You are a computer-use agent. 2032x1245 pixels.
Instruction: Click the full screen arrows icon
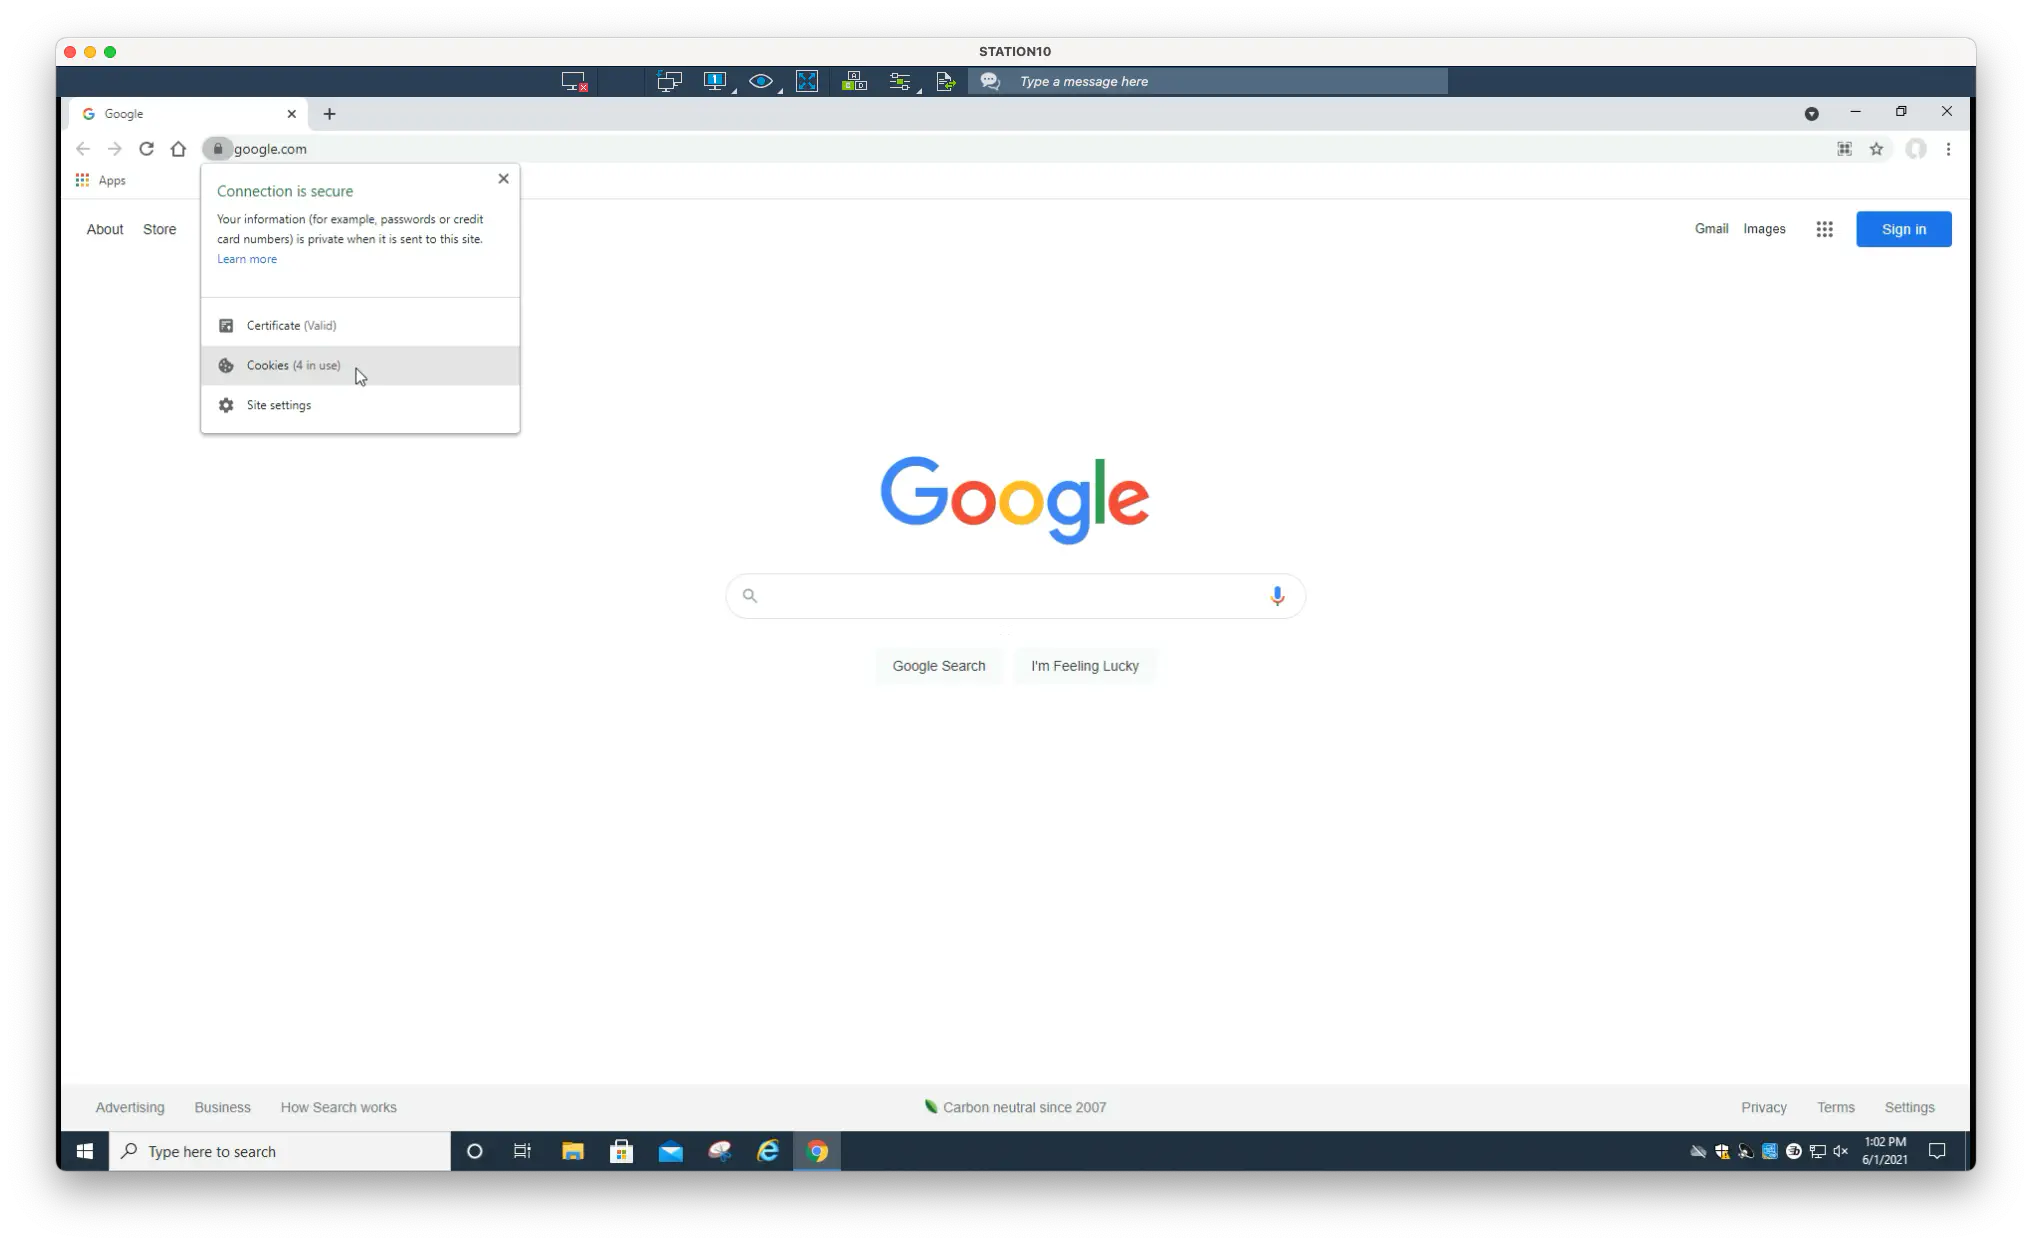(x=807, y=82)
